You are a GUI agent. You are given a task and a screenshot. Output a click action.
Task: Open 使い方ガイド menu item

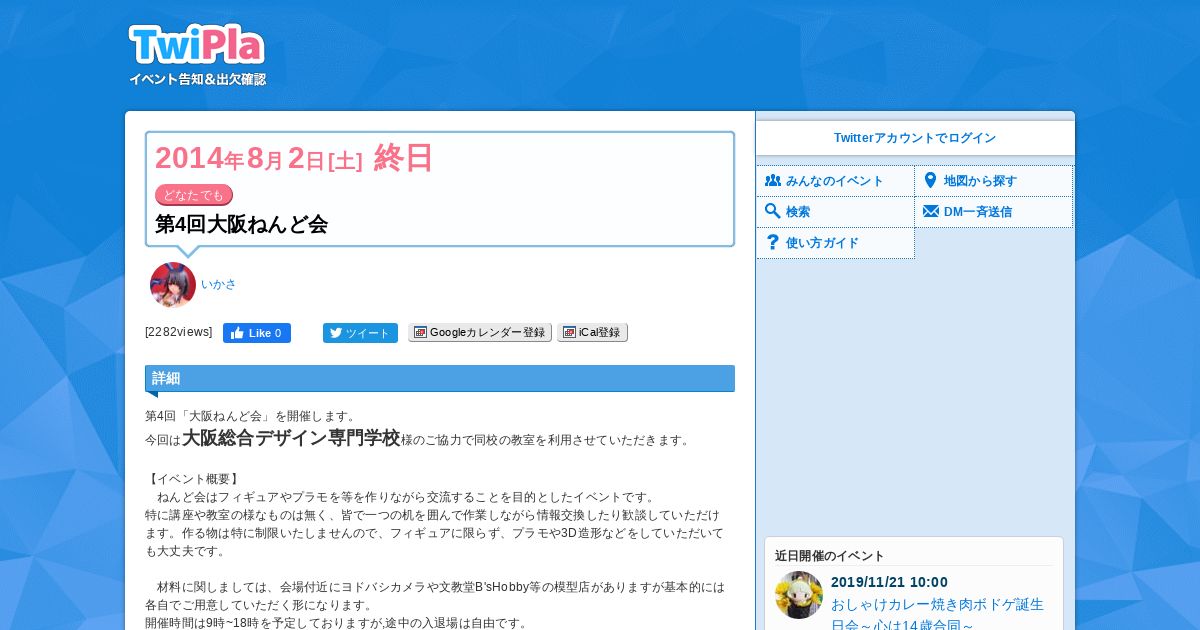835,243
